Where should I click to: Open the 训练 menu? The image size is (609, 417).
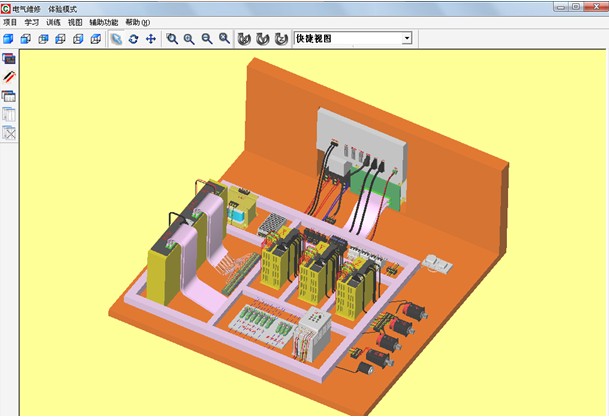[53, 22]
